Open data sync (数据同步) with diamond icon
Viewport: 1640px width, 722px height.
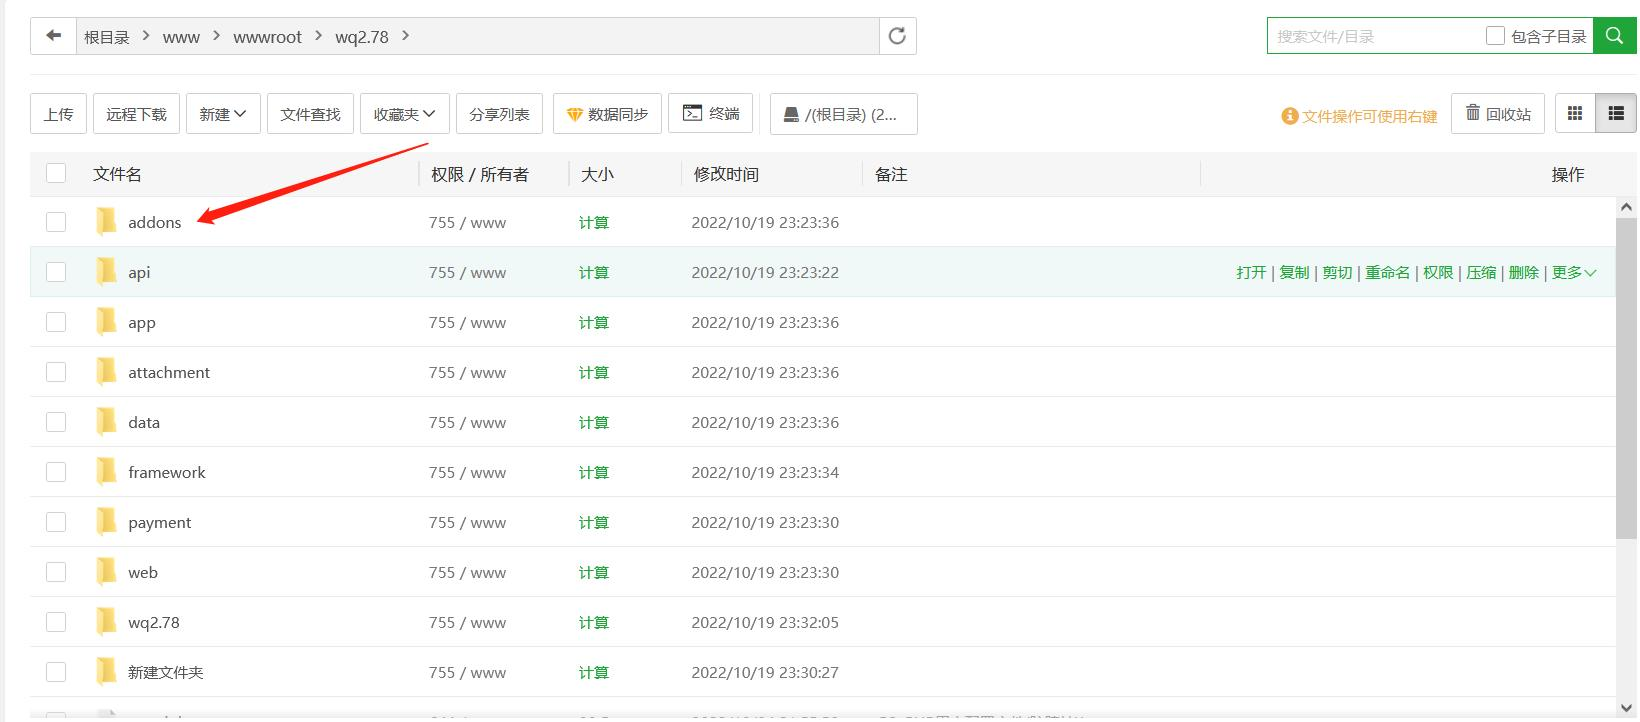(607, 114)
